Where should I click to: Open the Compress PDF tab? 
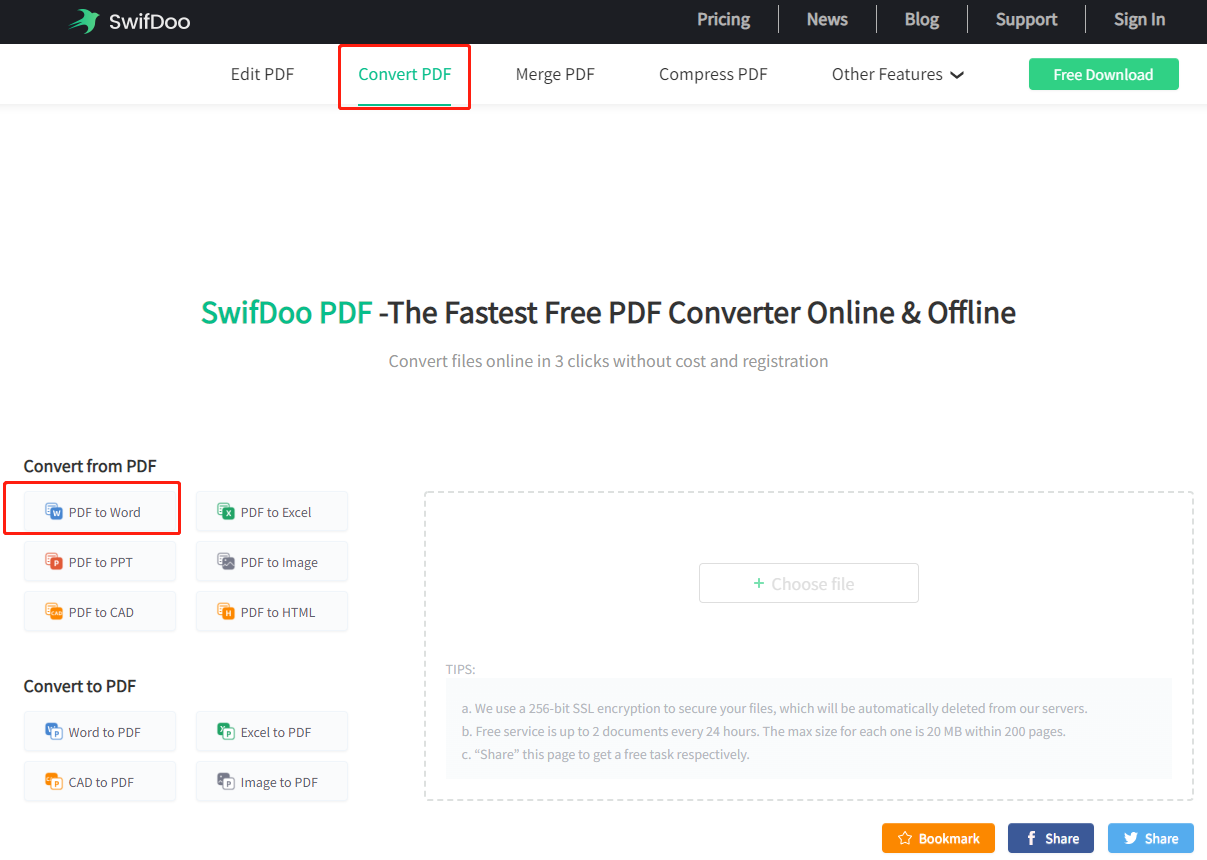pos(713,74)
